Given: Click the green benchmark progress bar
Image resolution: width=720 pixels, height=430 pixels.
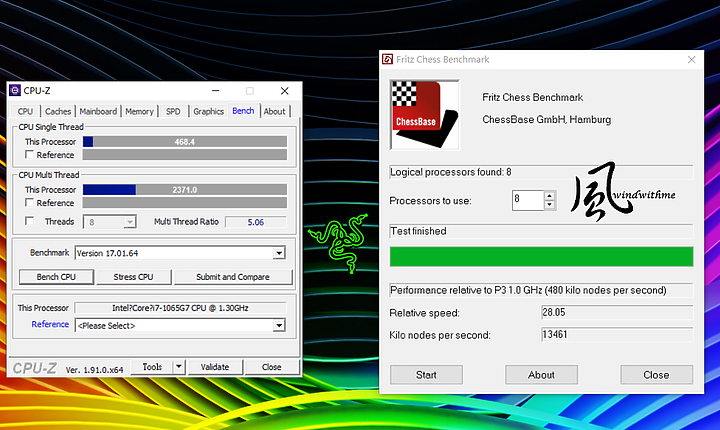Looking at the screenshot, I should tap(541, 256).
